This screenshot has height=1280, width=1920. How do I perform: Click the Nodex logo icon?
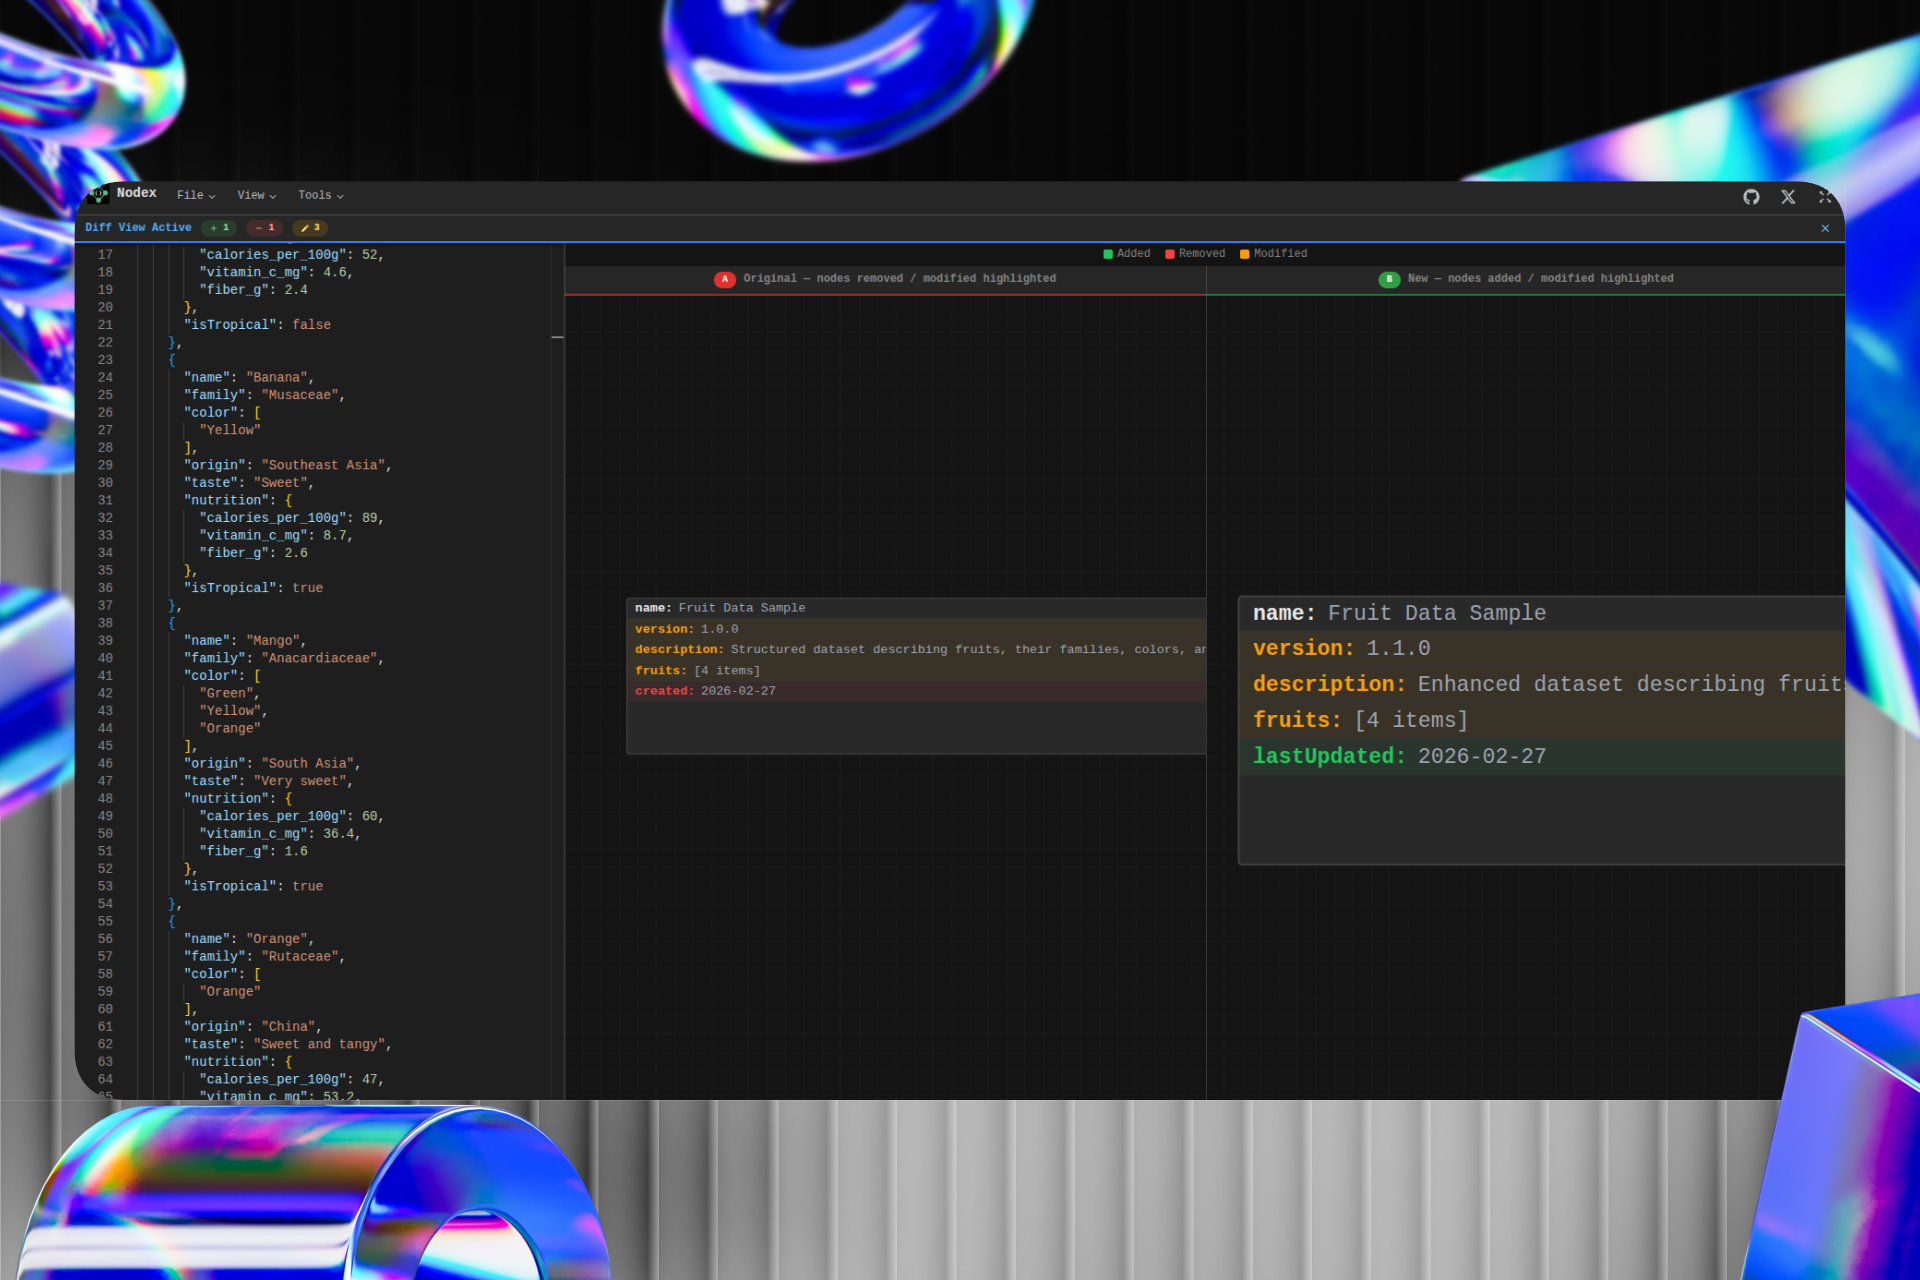(99, 194)
